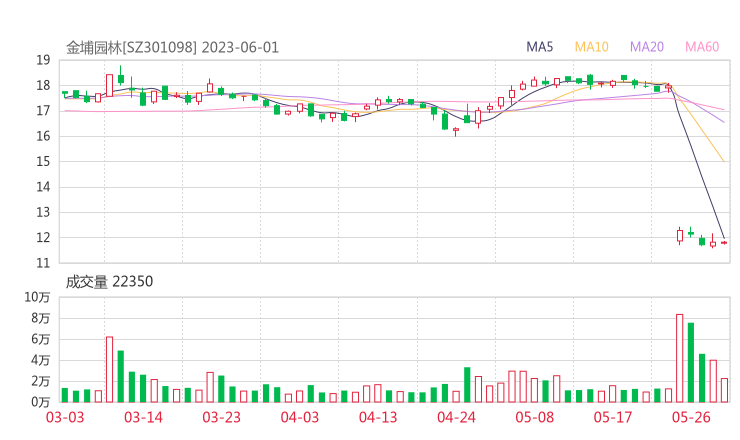Click the 成交量 22350 volume label
740x440 pixels.
point(109,282)
